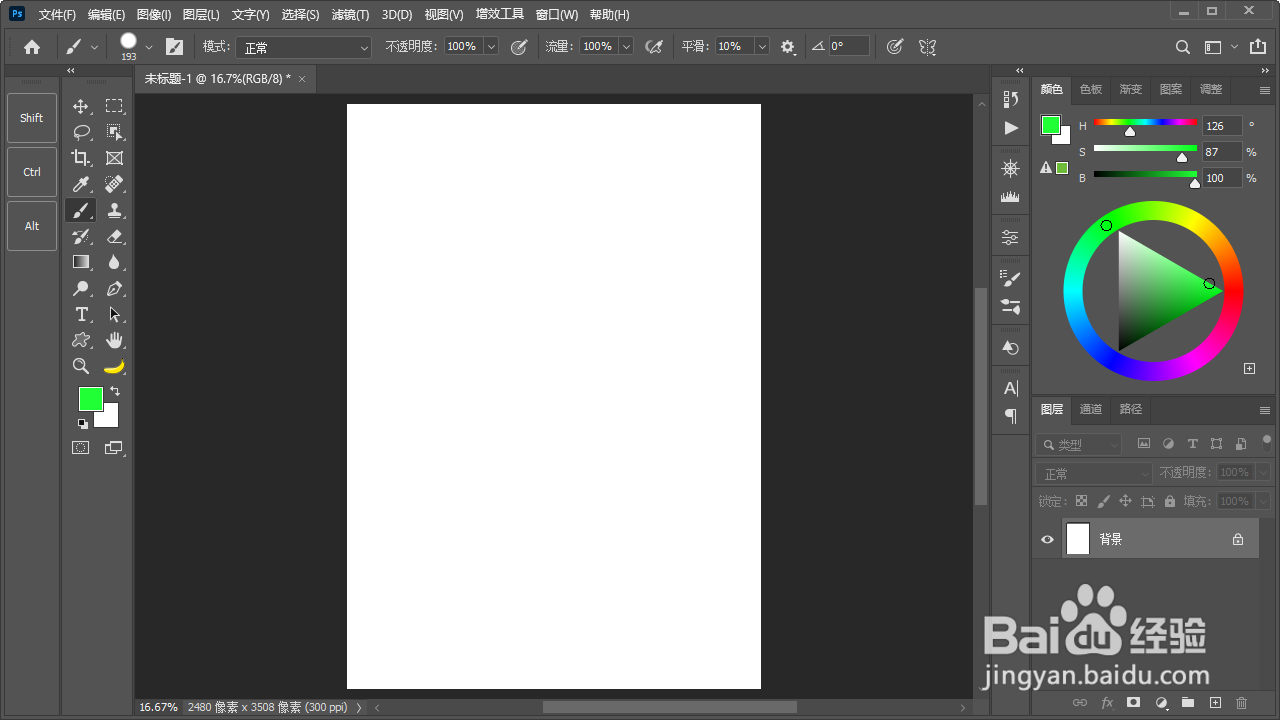Click the brush angle input field
Screen dimensions: 1280x720
tap(848, 46)
